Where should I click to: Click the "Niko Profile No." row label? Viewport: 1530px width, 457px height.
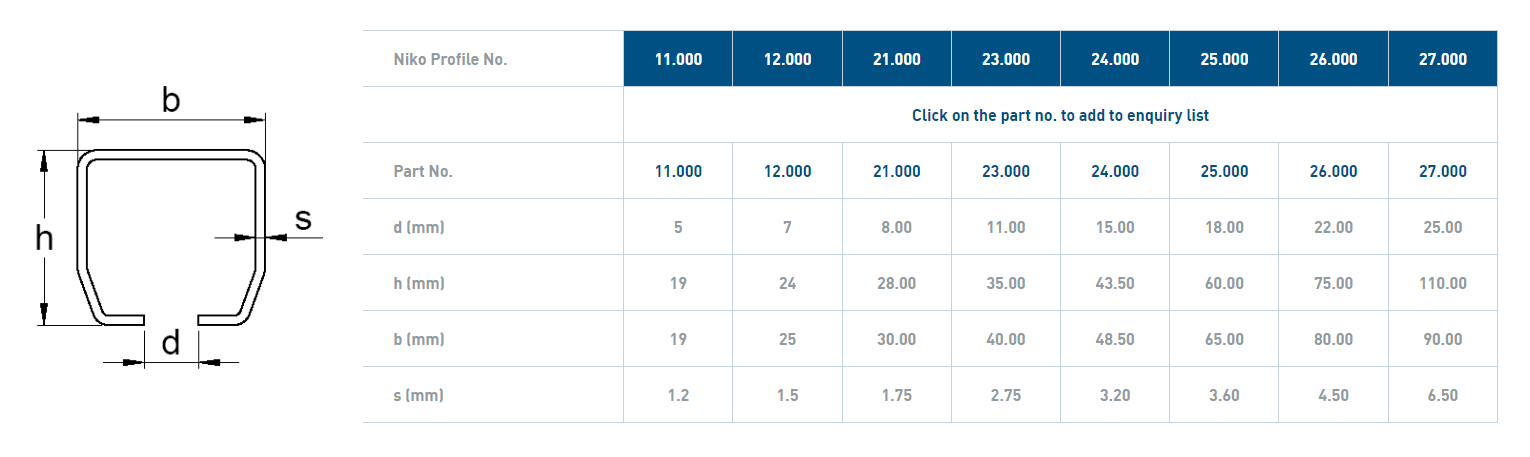coord(450,59)
